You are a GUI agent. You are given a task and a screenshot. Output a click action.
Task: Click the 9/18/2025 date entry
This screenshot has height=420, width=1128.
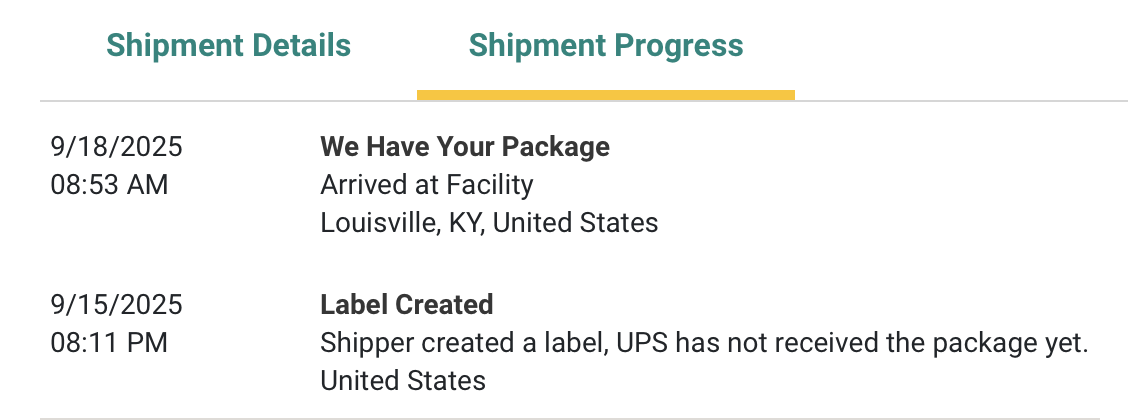click(116, 148)
